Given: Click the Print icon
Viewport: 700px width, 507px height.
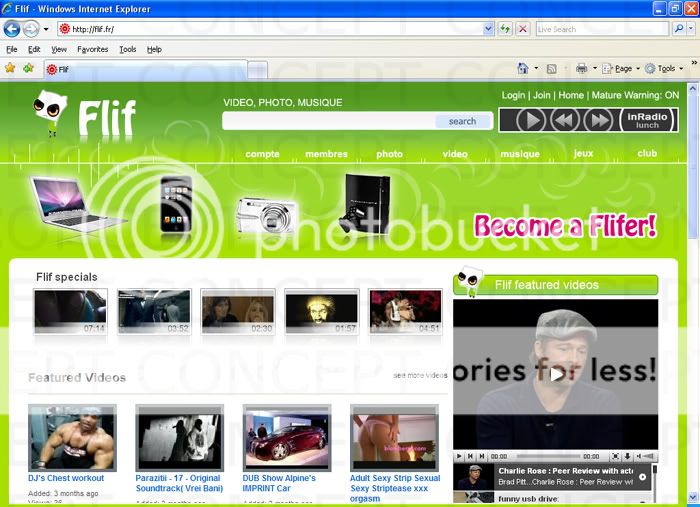Looking at the screenshot, I should tap(581, 68).
